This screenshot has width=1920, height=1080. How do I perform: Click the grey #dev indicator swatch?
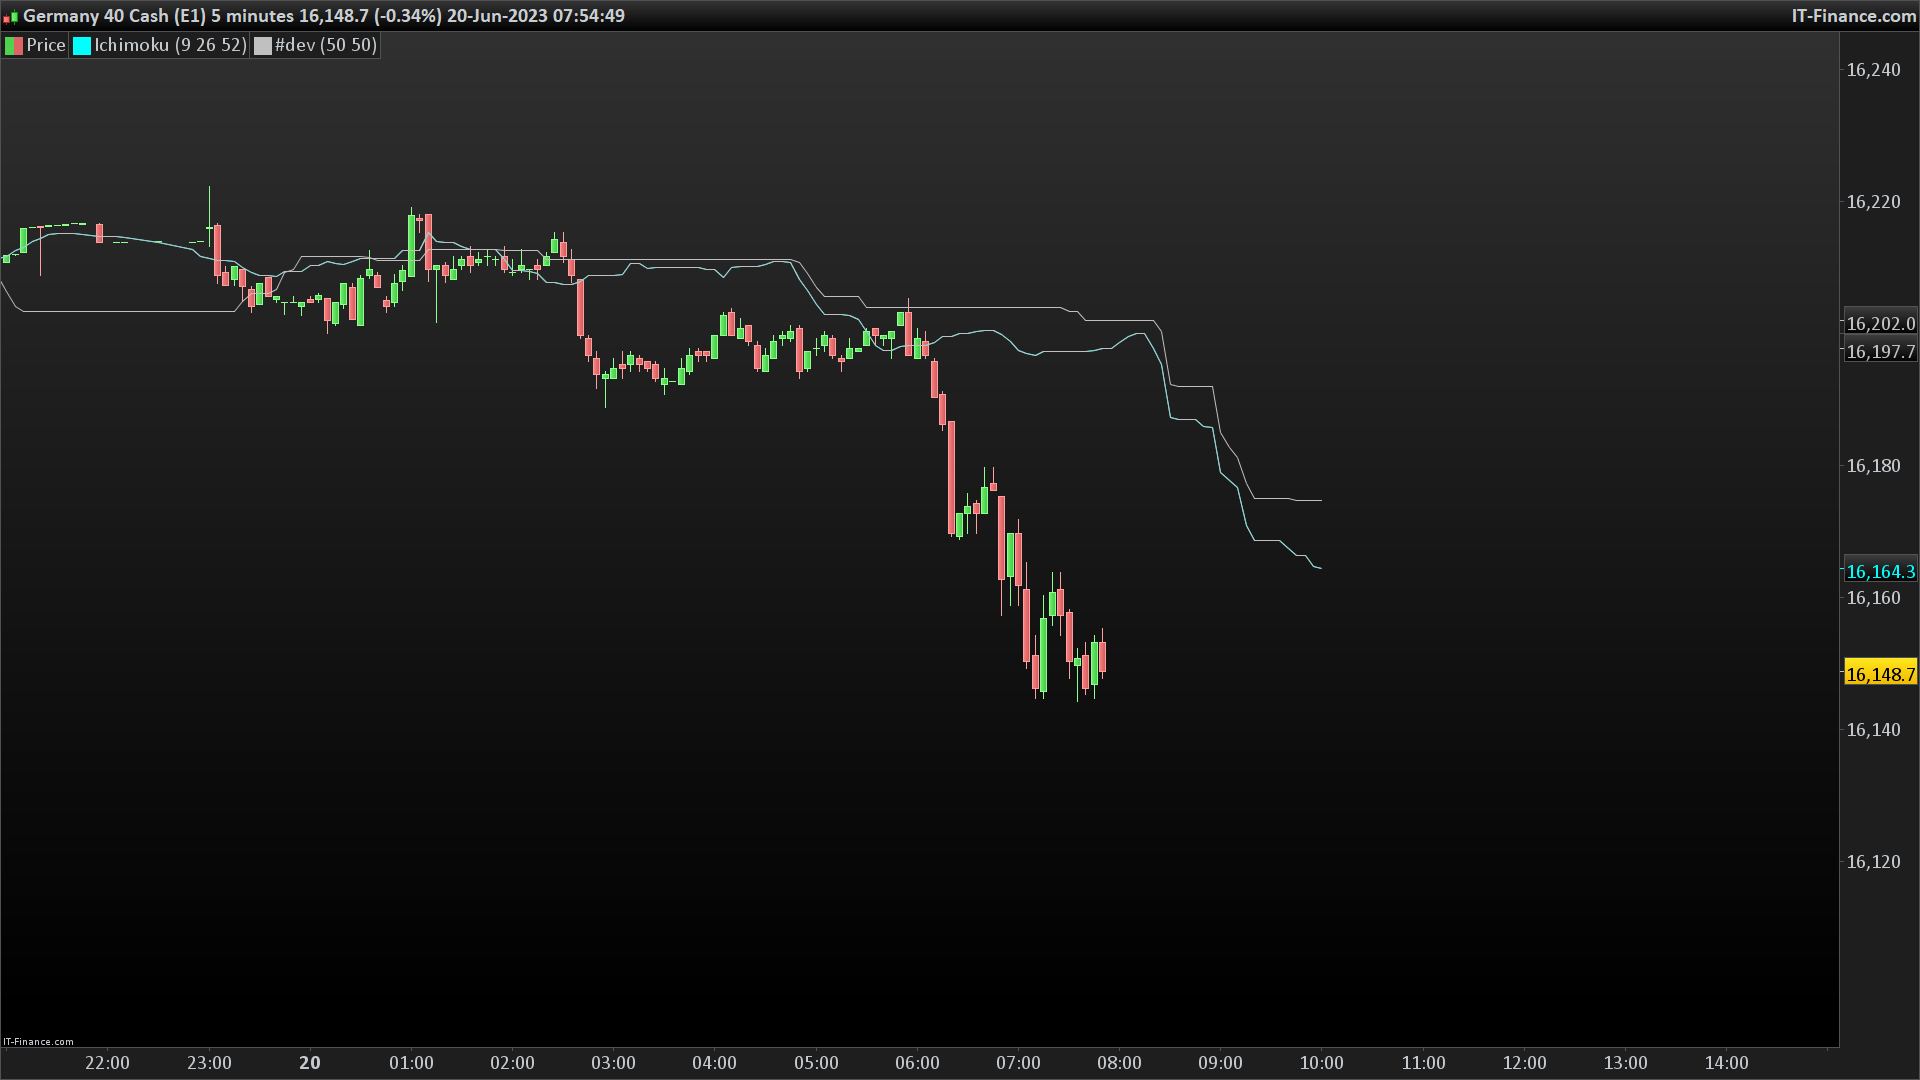click(x=263, y=46)
